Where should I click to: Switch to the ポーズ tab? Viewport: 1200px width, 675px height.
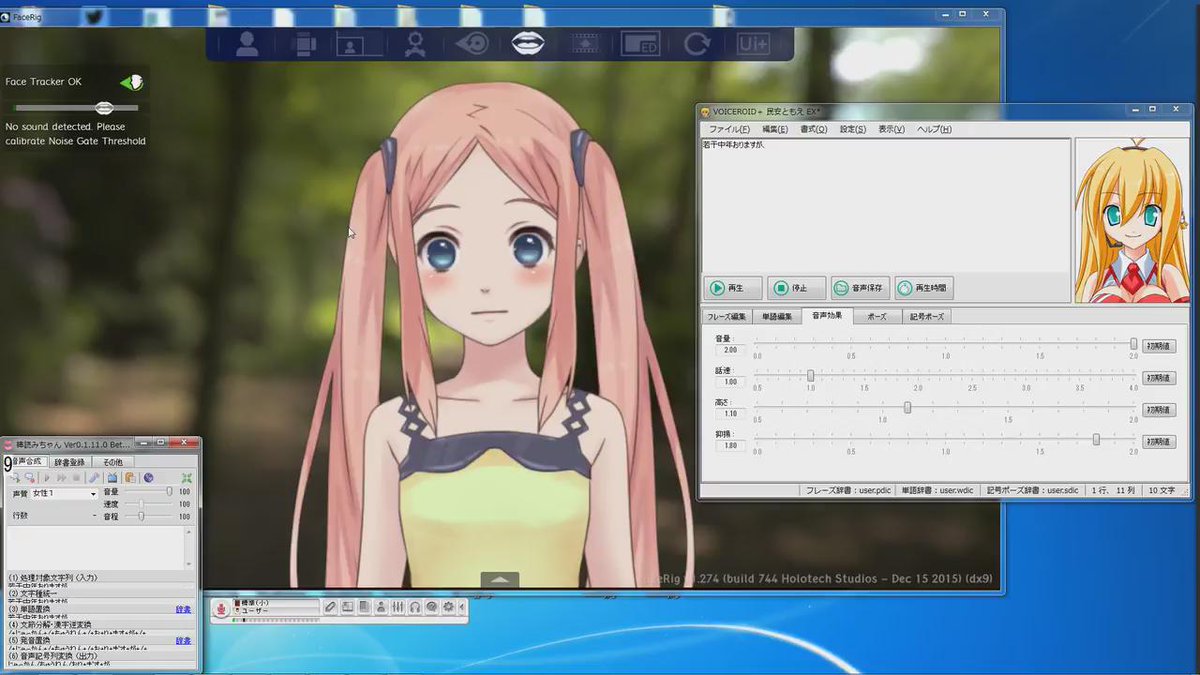pyautogui.click(x=876, y=316)
